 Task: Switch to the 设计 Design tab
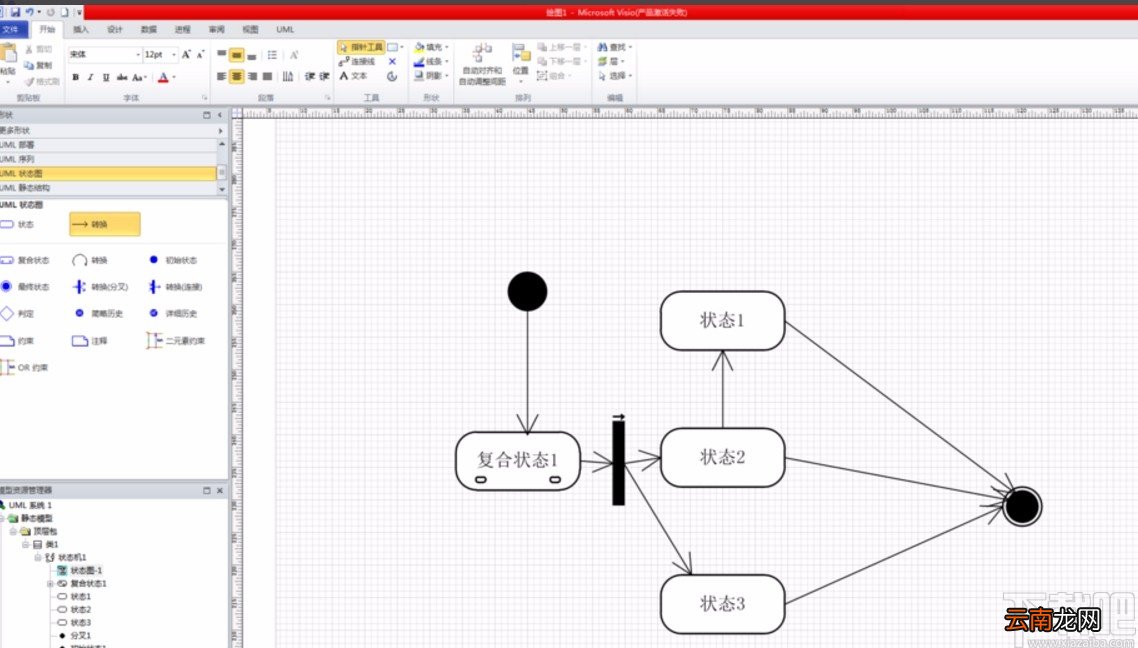point(115,30)
